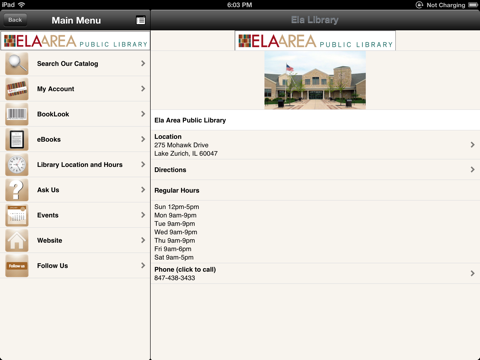The height and width of the screenshot is (360, 480).
Task: Tap the magnifying glass catalog icon
Action: 17,63
